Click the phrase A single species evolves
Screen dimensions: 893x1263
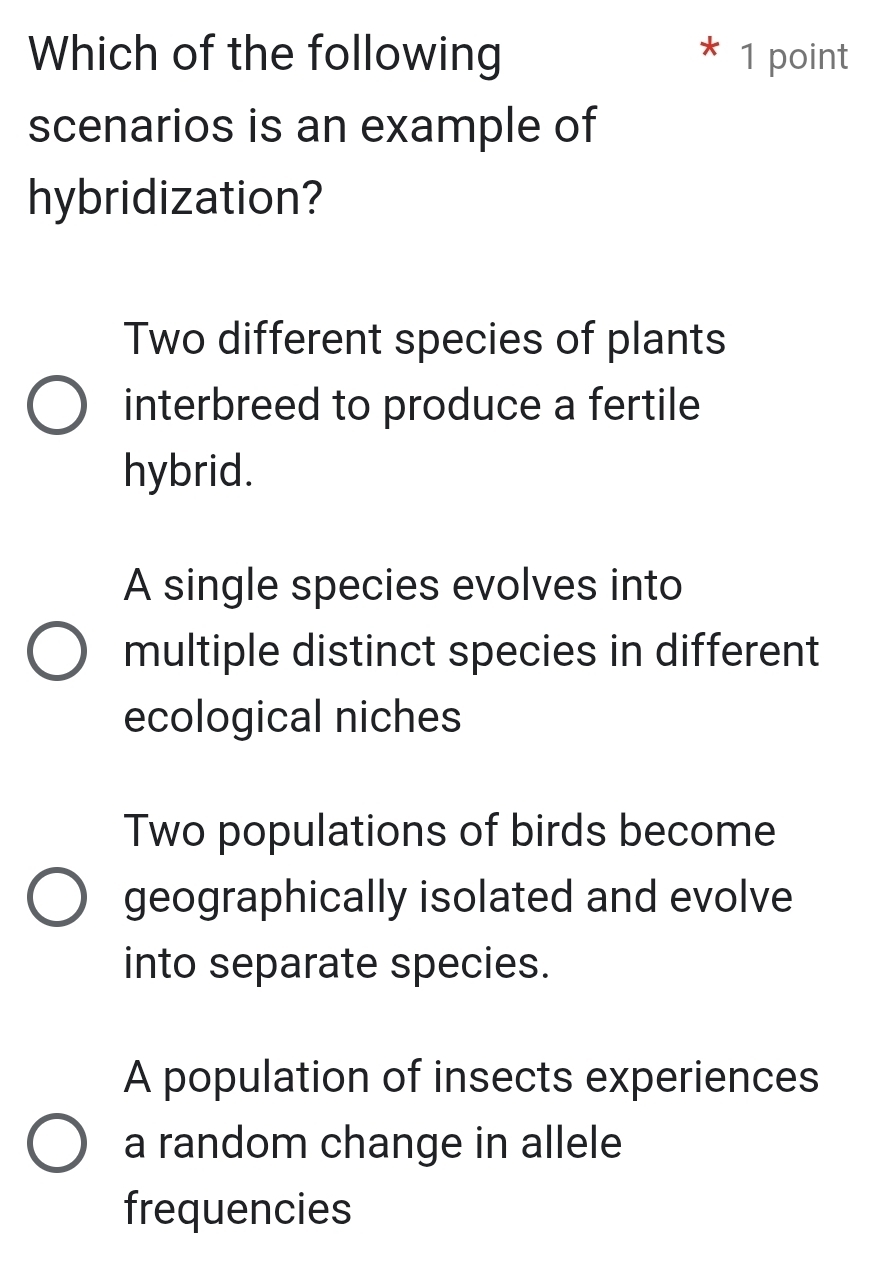point(350,584)
